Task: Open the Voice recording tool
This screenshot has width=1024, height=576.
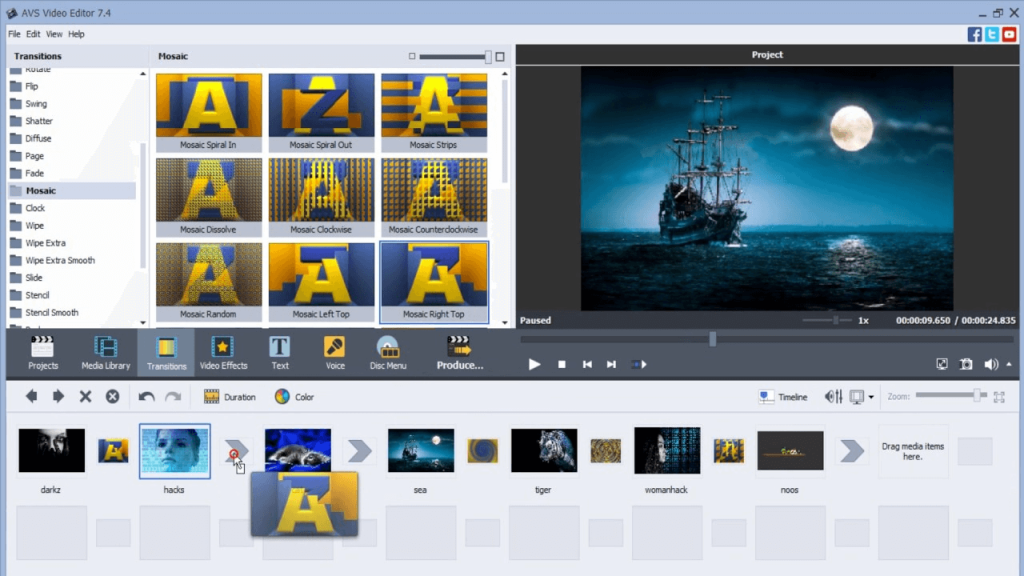Action: (x=334, y=352)
